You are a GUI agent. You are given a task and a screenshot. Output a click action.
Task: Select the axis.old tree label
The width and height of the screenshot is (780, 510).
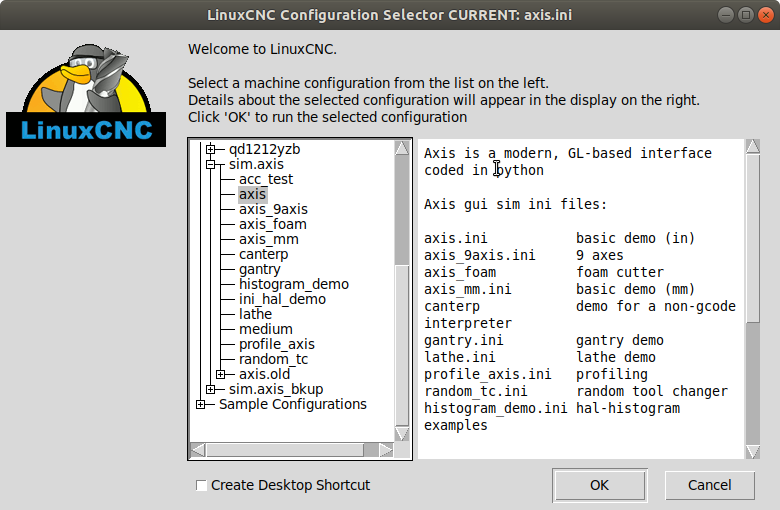(x=264, y=374)
